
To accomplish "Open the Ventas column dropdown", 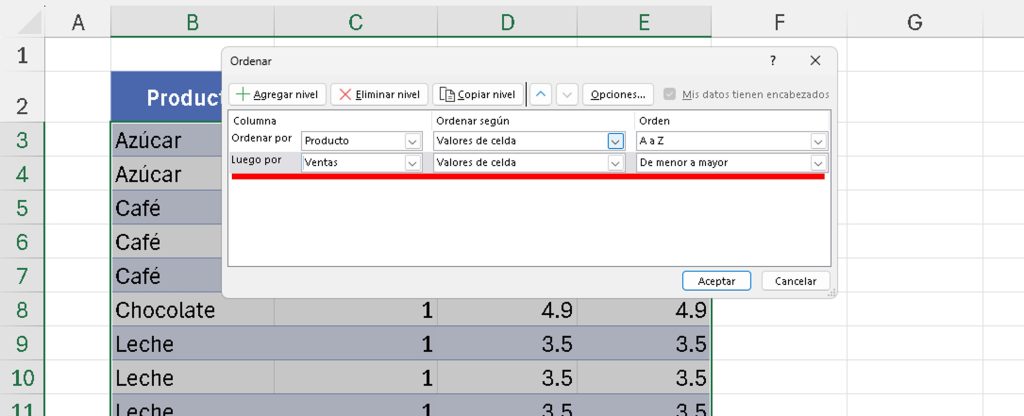I will [413, 163].
